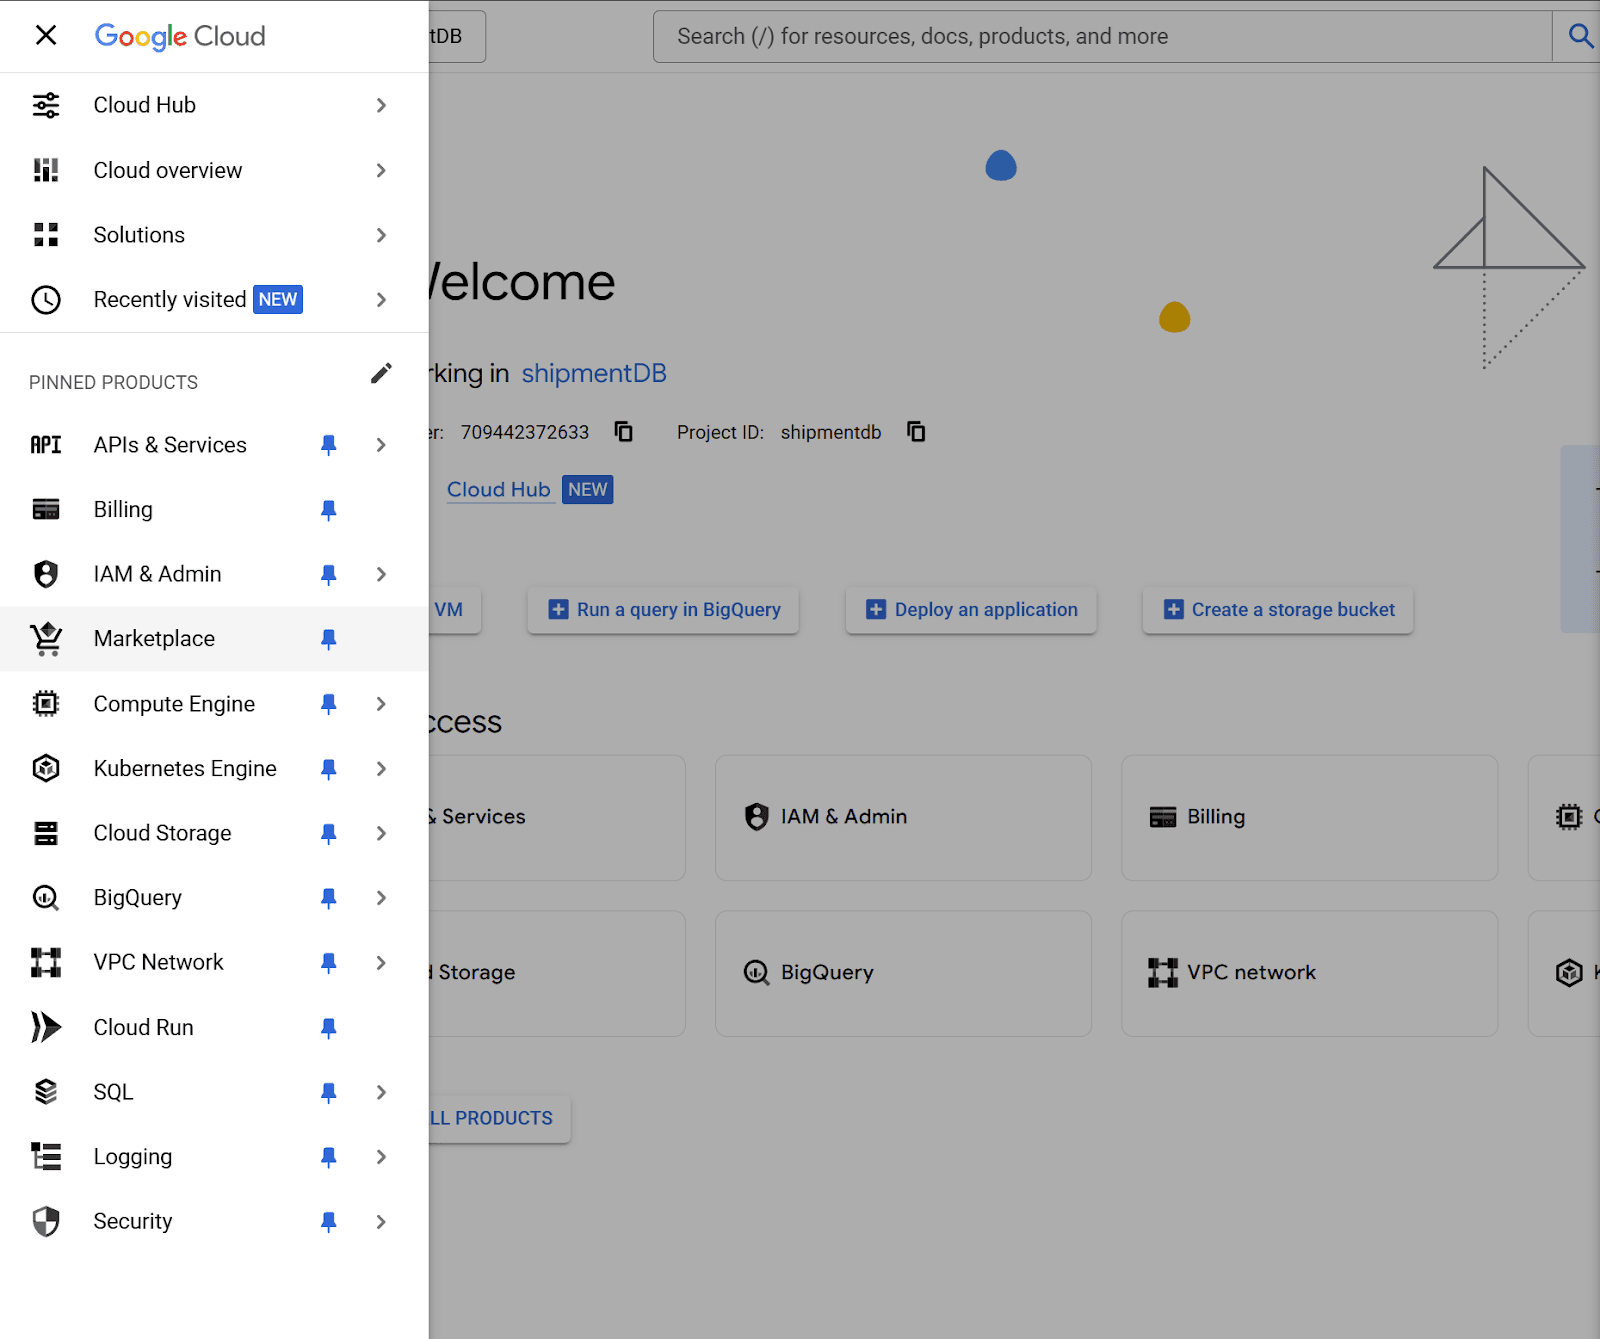Open the Cloud overview menu item
This screenshot has width=1600, height=1339.
[x=167, y=170]
